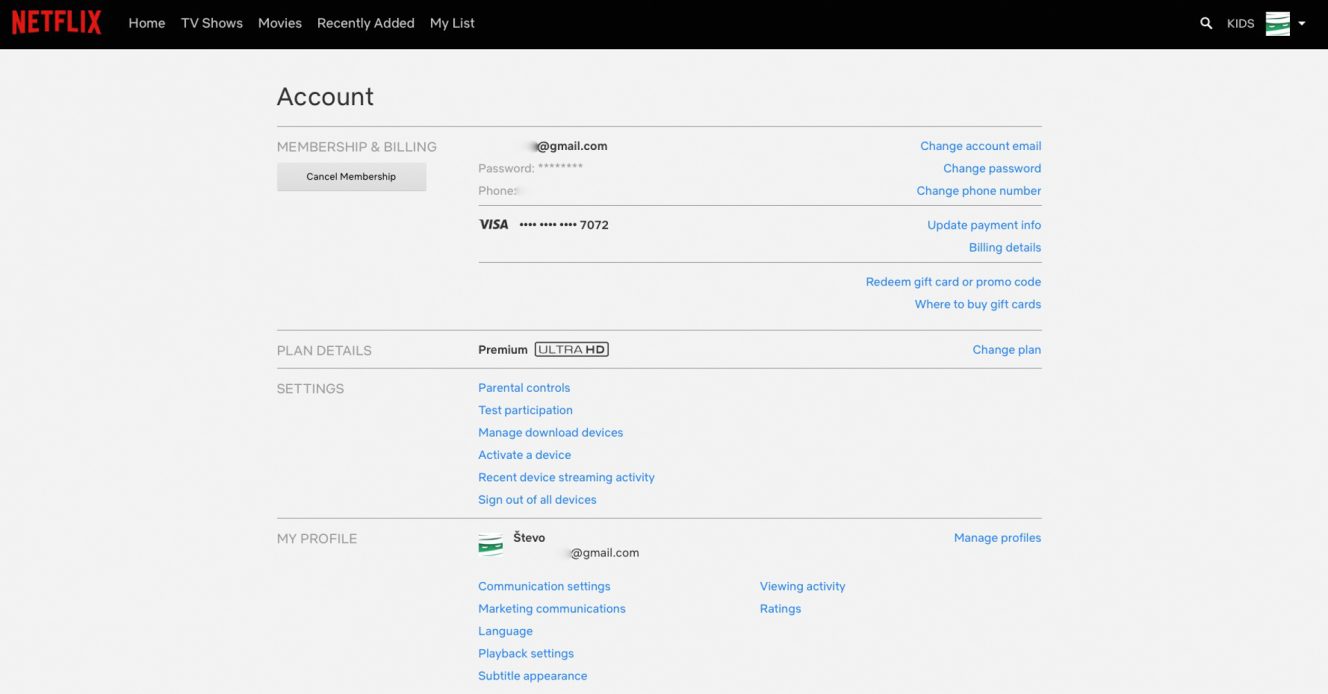Click the Ratings link

point(781,609)
